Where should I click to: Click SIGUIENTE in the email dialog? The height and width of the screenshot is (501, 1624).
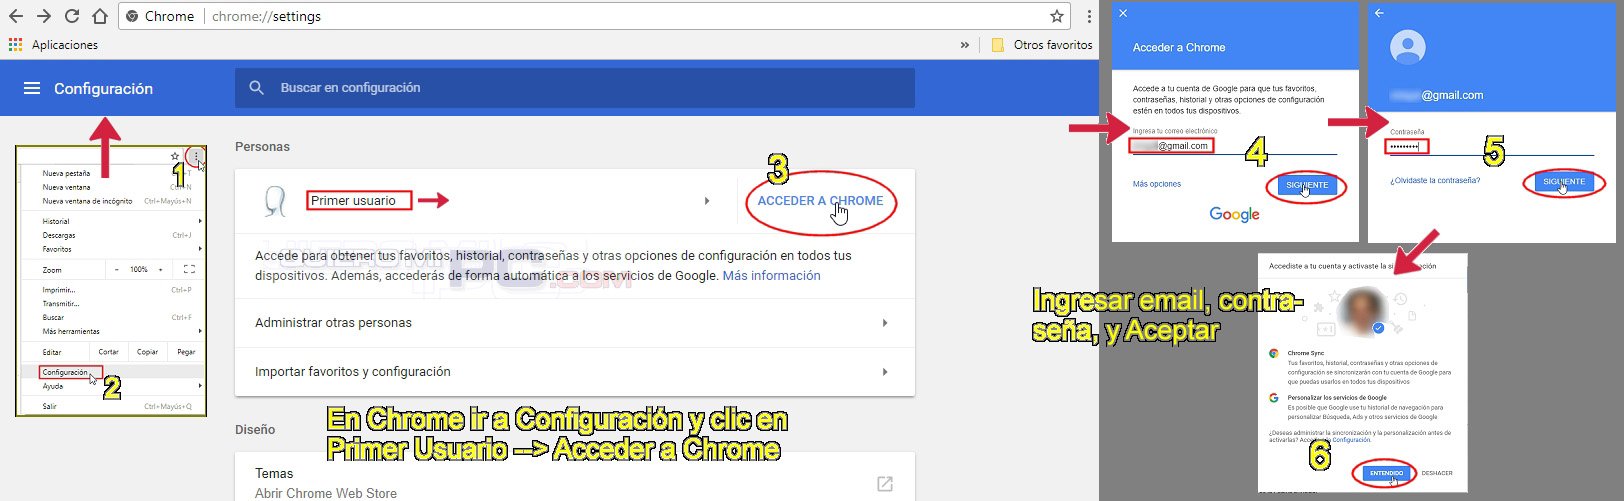[x=1306, y=185]
